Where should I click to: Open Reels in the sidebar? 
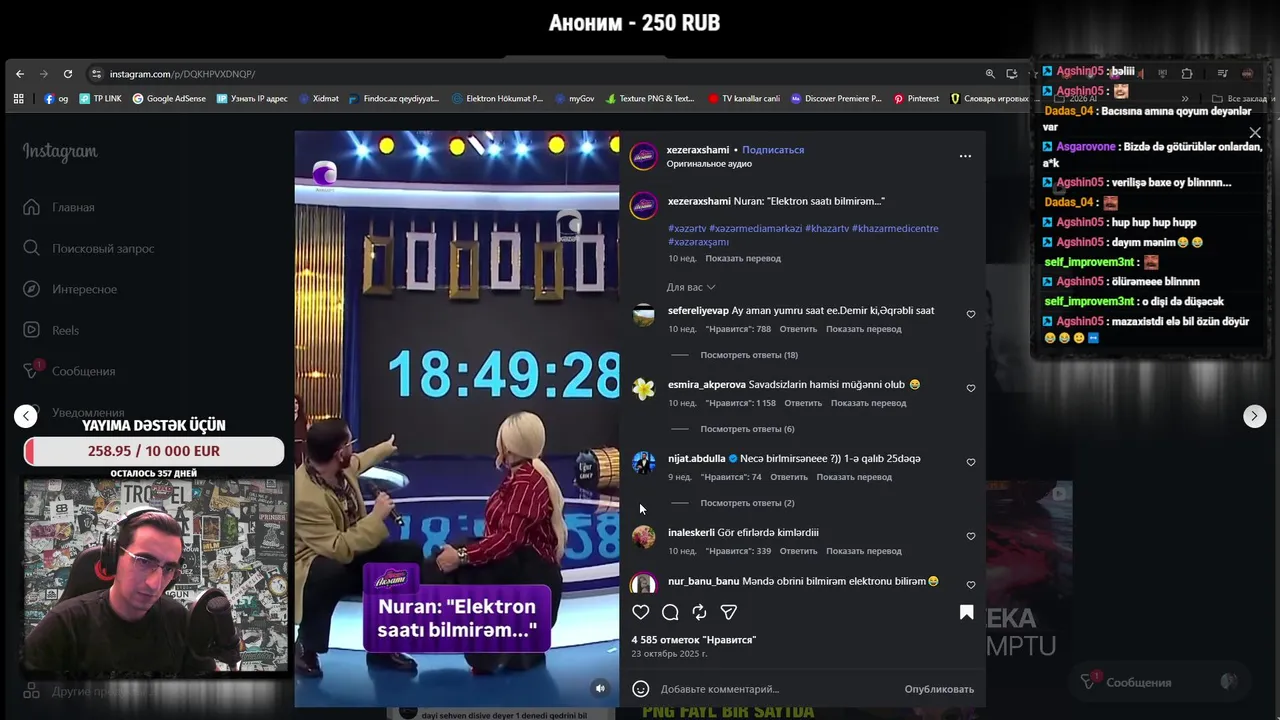tap(51, 330)
